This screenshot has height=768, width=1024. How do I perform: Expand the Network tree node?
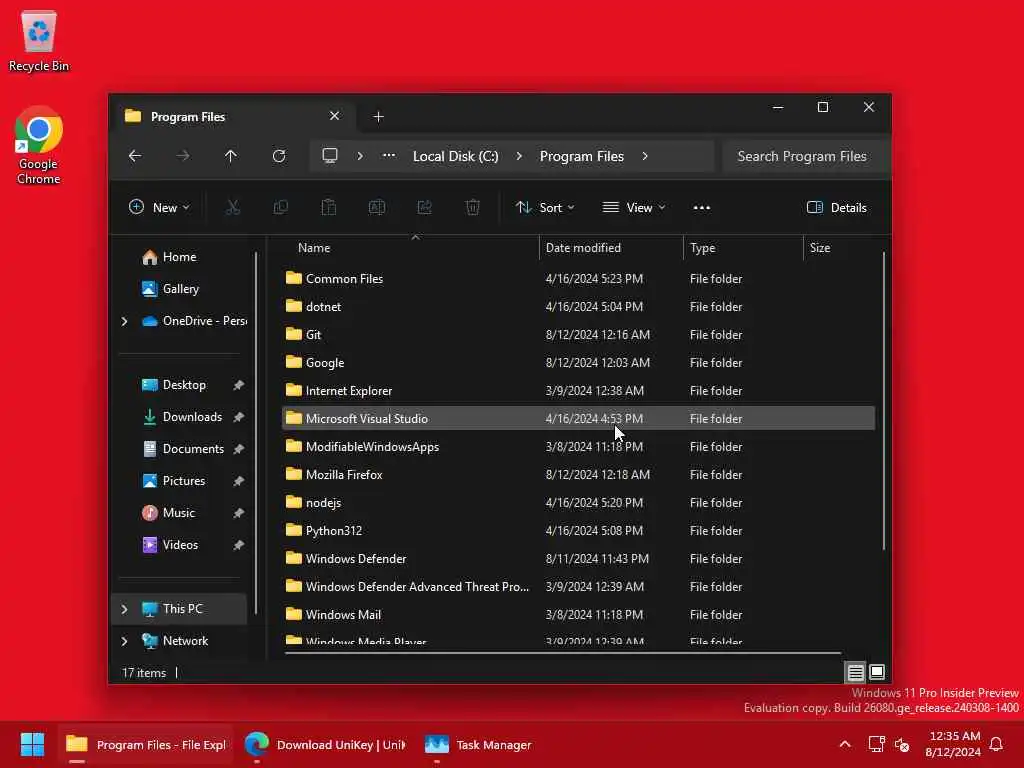pyautogui.click(x=124, y=641)
